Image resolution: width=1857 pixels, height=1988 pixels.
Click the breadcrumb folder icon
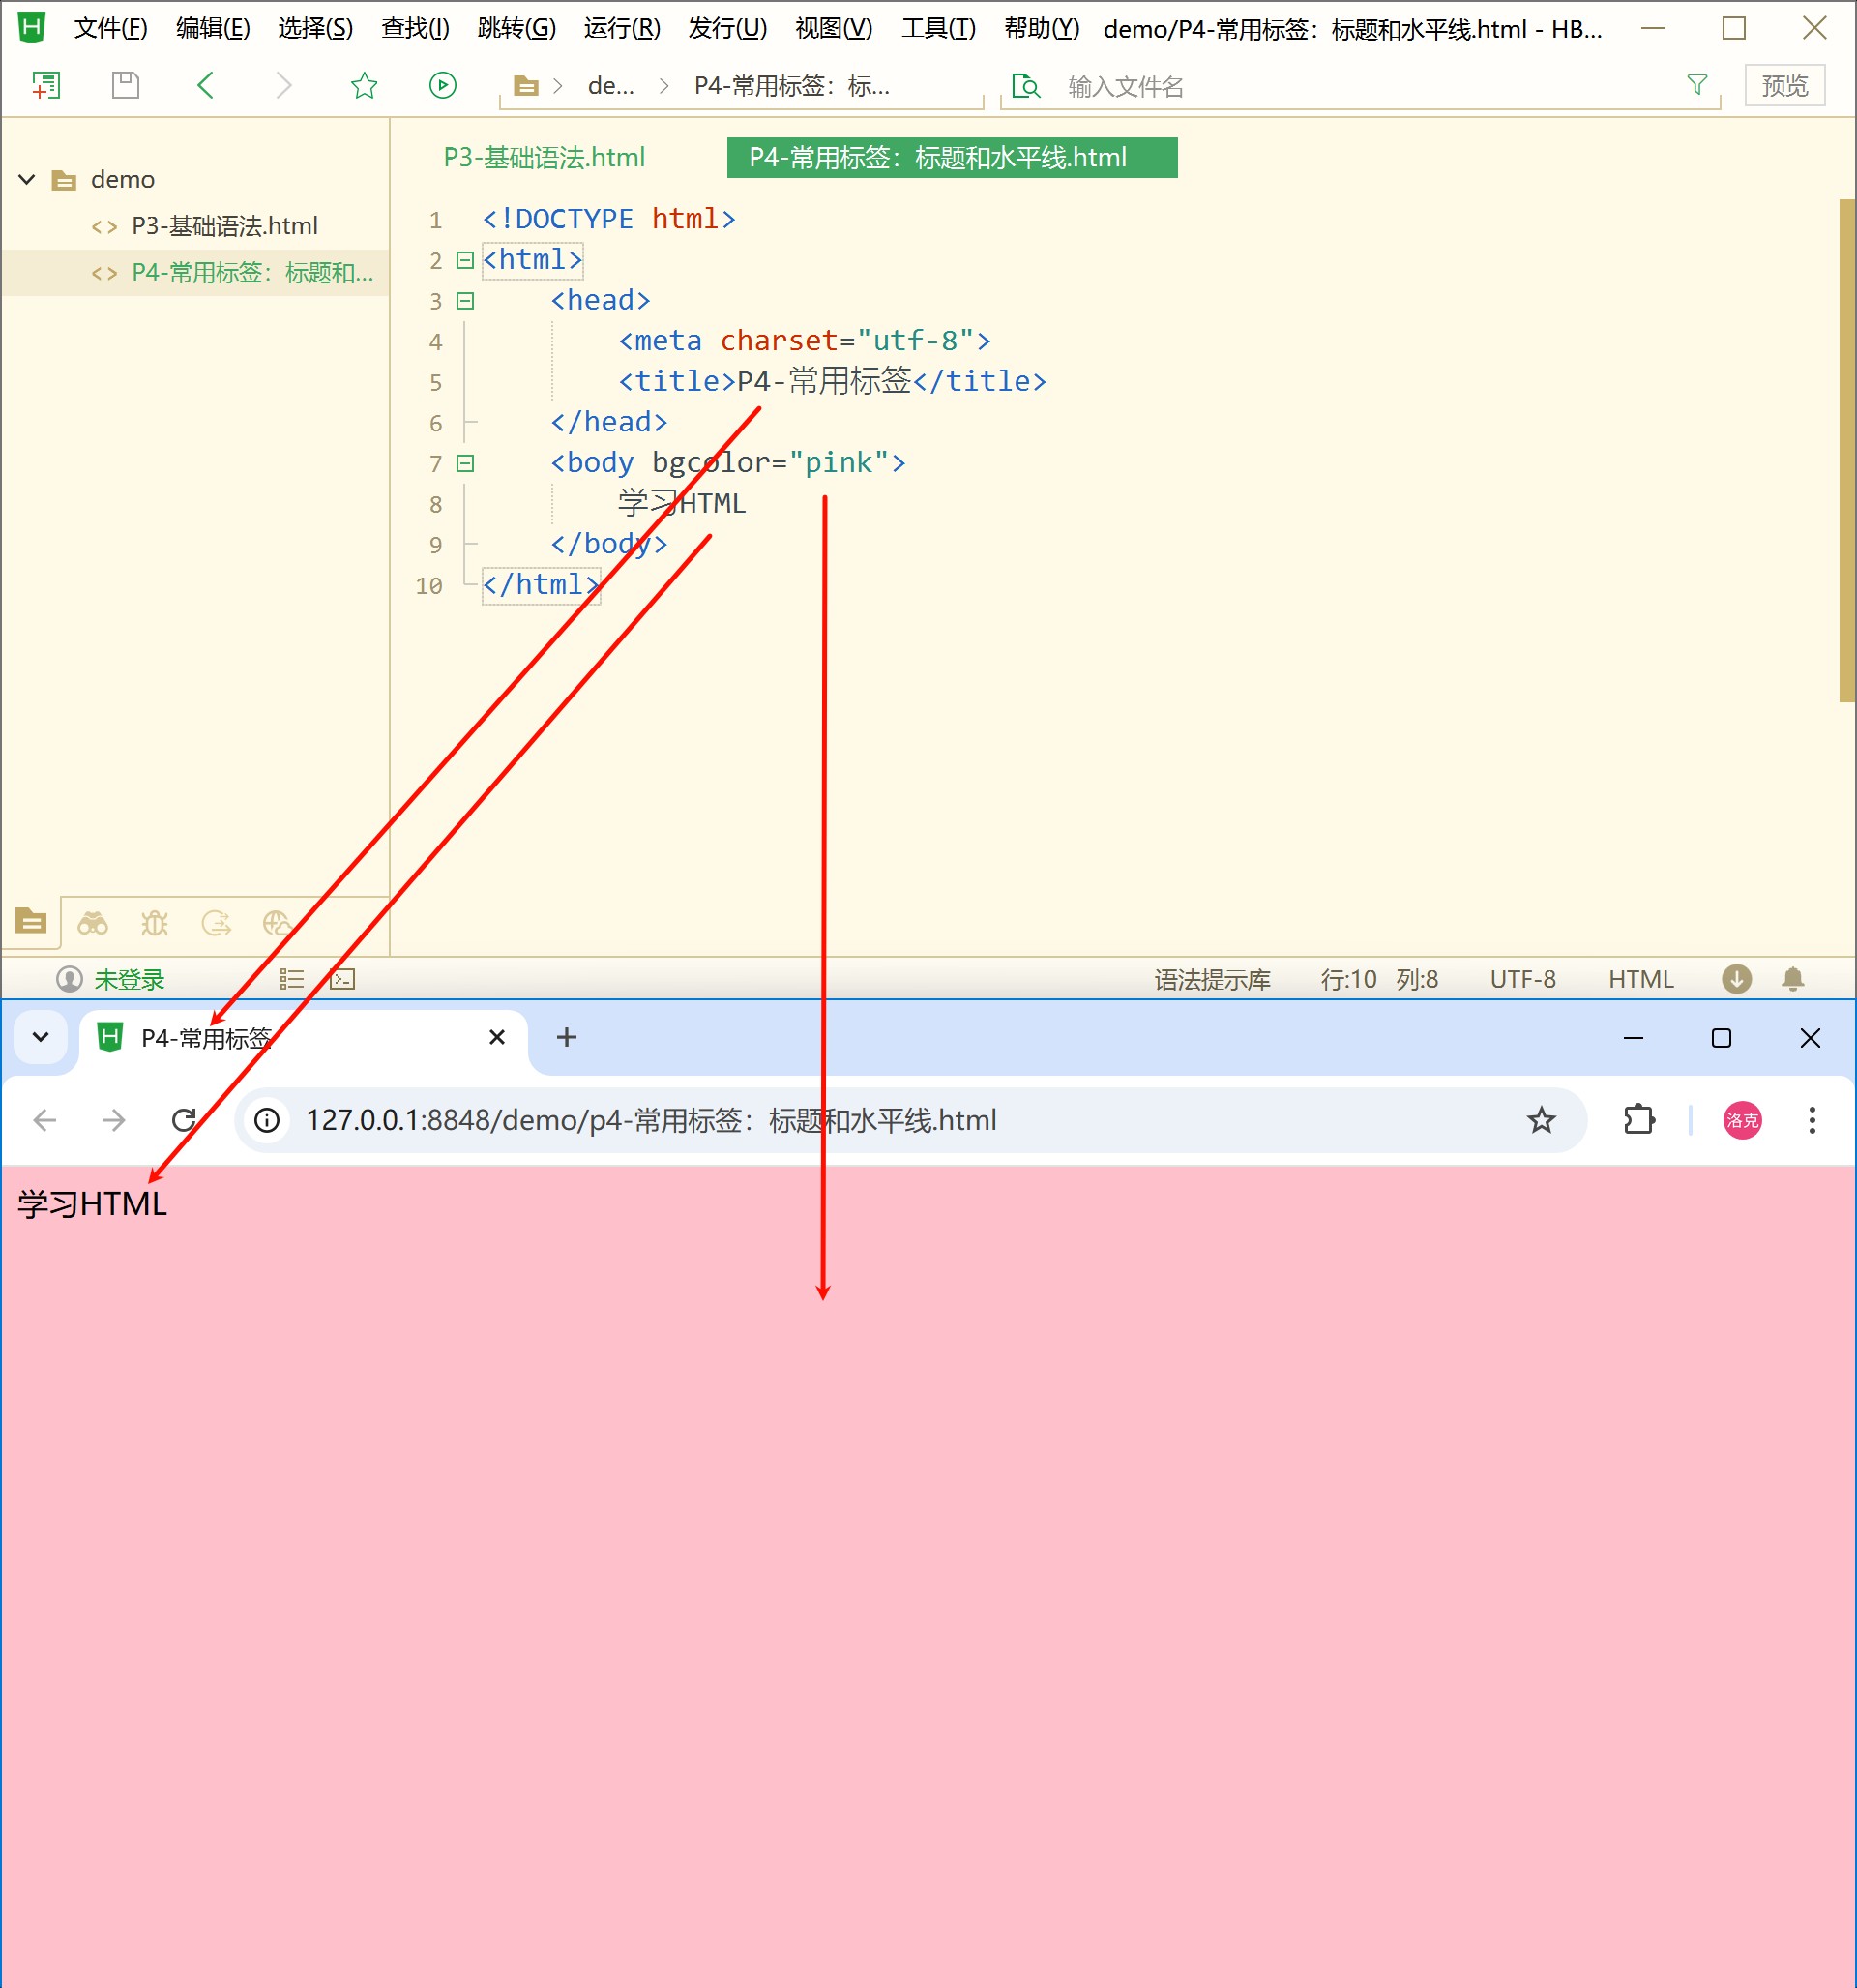click(525, 86)
